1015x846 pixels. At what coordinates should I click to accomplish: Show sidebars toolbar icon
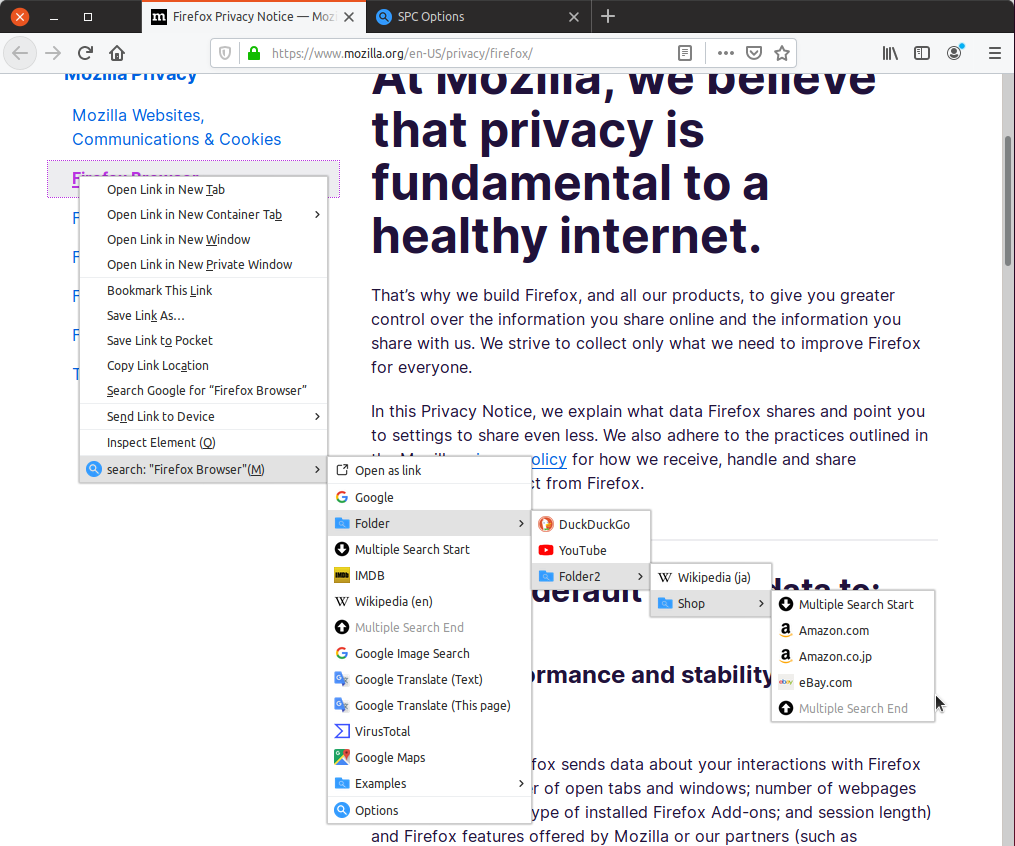pyautogui.click(x=922, y=53)
